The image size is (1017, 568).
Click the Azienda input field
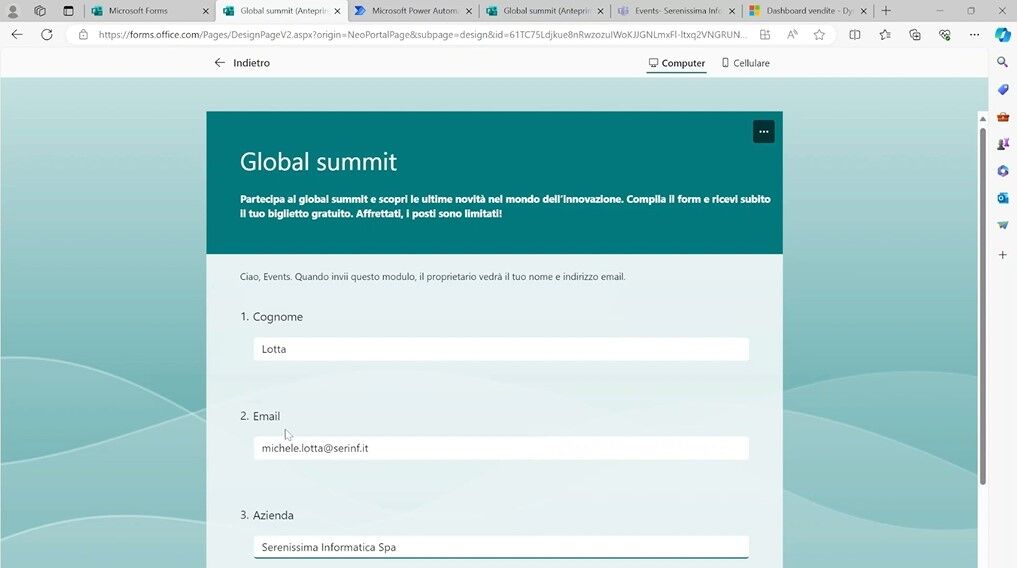(x=500, y=547)
